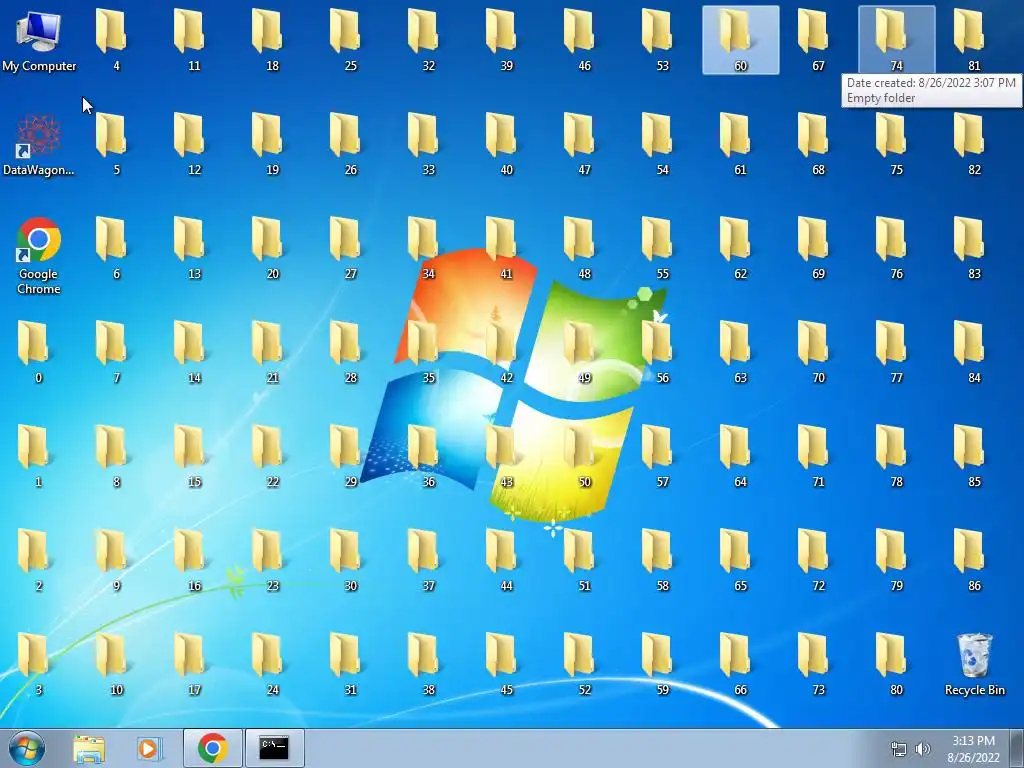Click the folder labeled 9
This screenshot has width=1024, height=768.
(116, 560)
